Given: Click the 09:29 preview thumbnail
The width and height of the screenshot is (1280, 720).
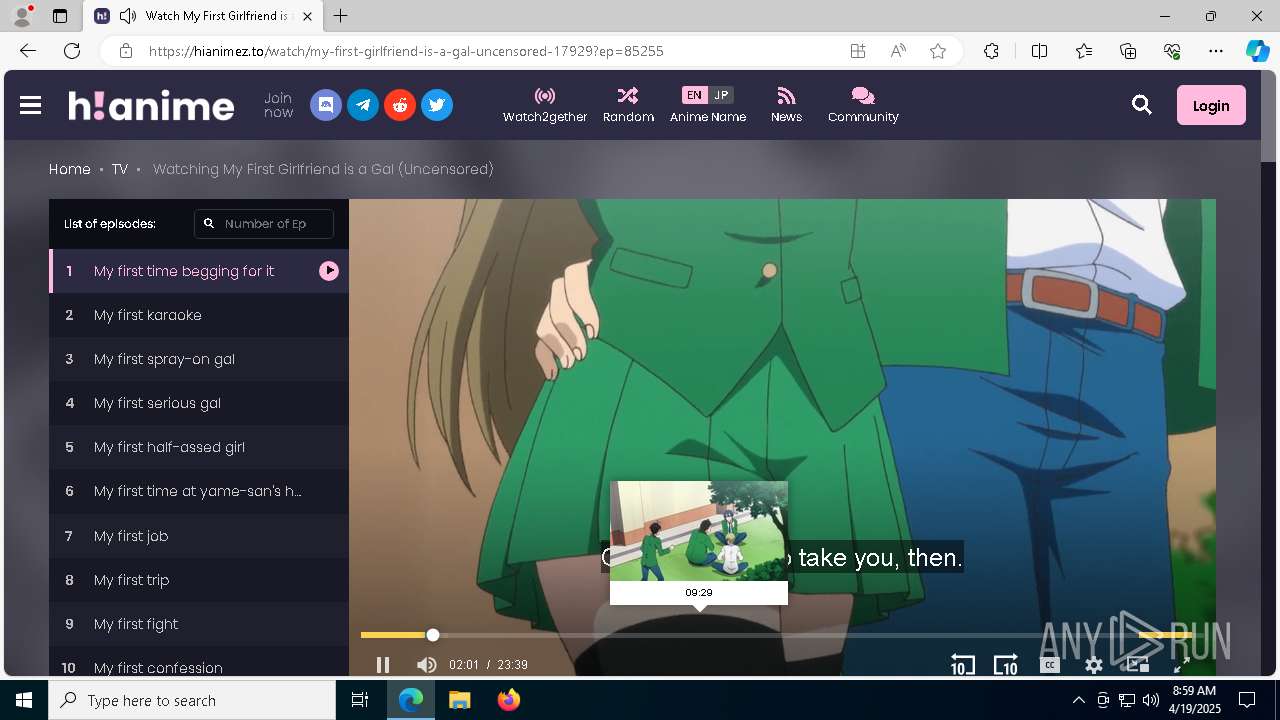Looking at the screenshot, I should pos(699,531).
